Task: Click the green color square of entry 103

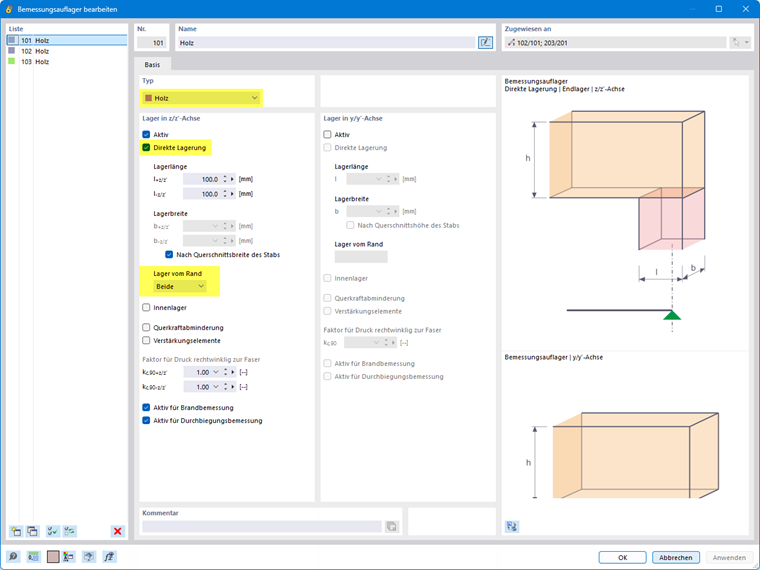Action: click(12, 61)
